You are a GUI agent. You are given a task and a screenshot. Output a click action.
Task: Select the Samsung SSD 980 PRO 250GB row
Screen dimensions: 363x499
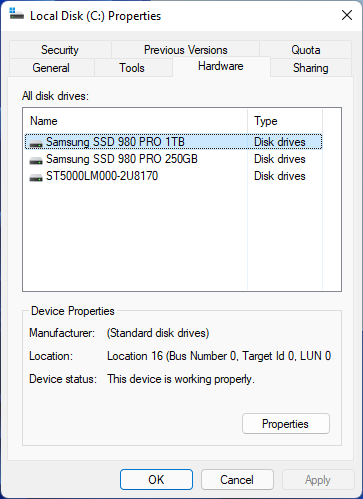[173, 159]
